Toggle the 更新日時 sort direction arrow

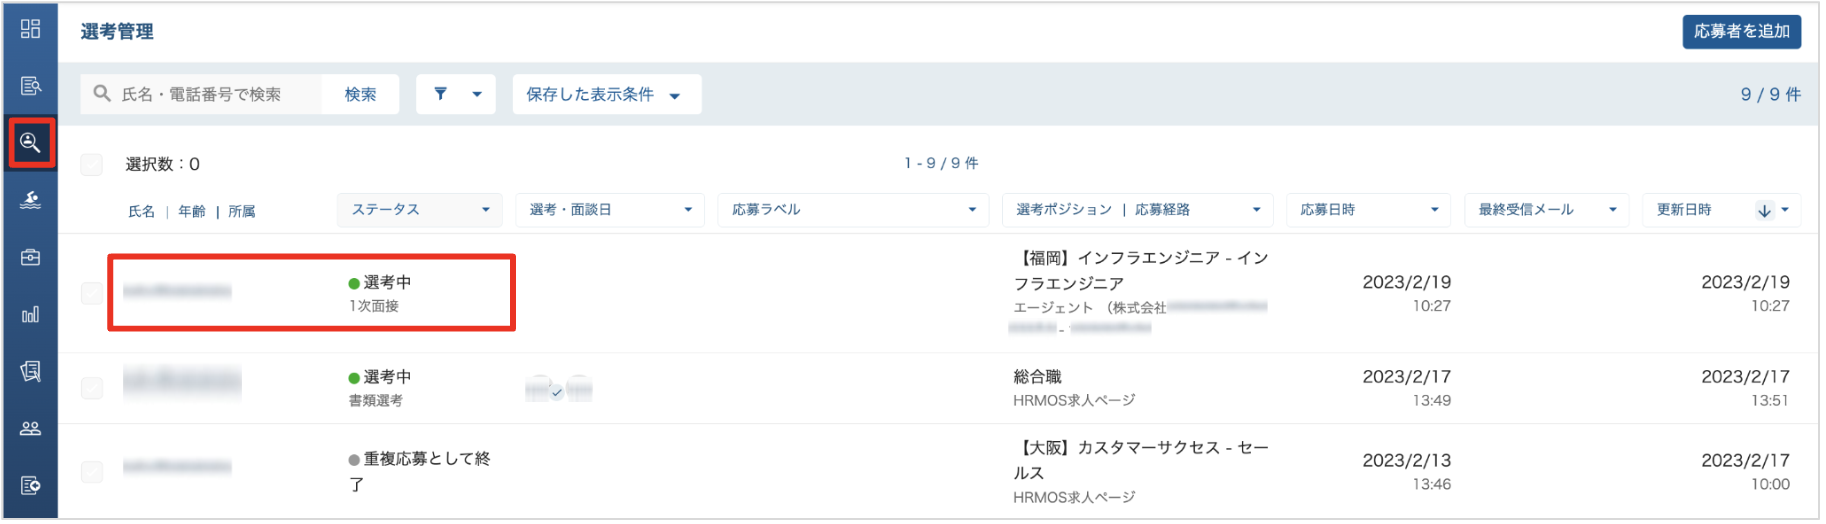(1764, 210)
